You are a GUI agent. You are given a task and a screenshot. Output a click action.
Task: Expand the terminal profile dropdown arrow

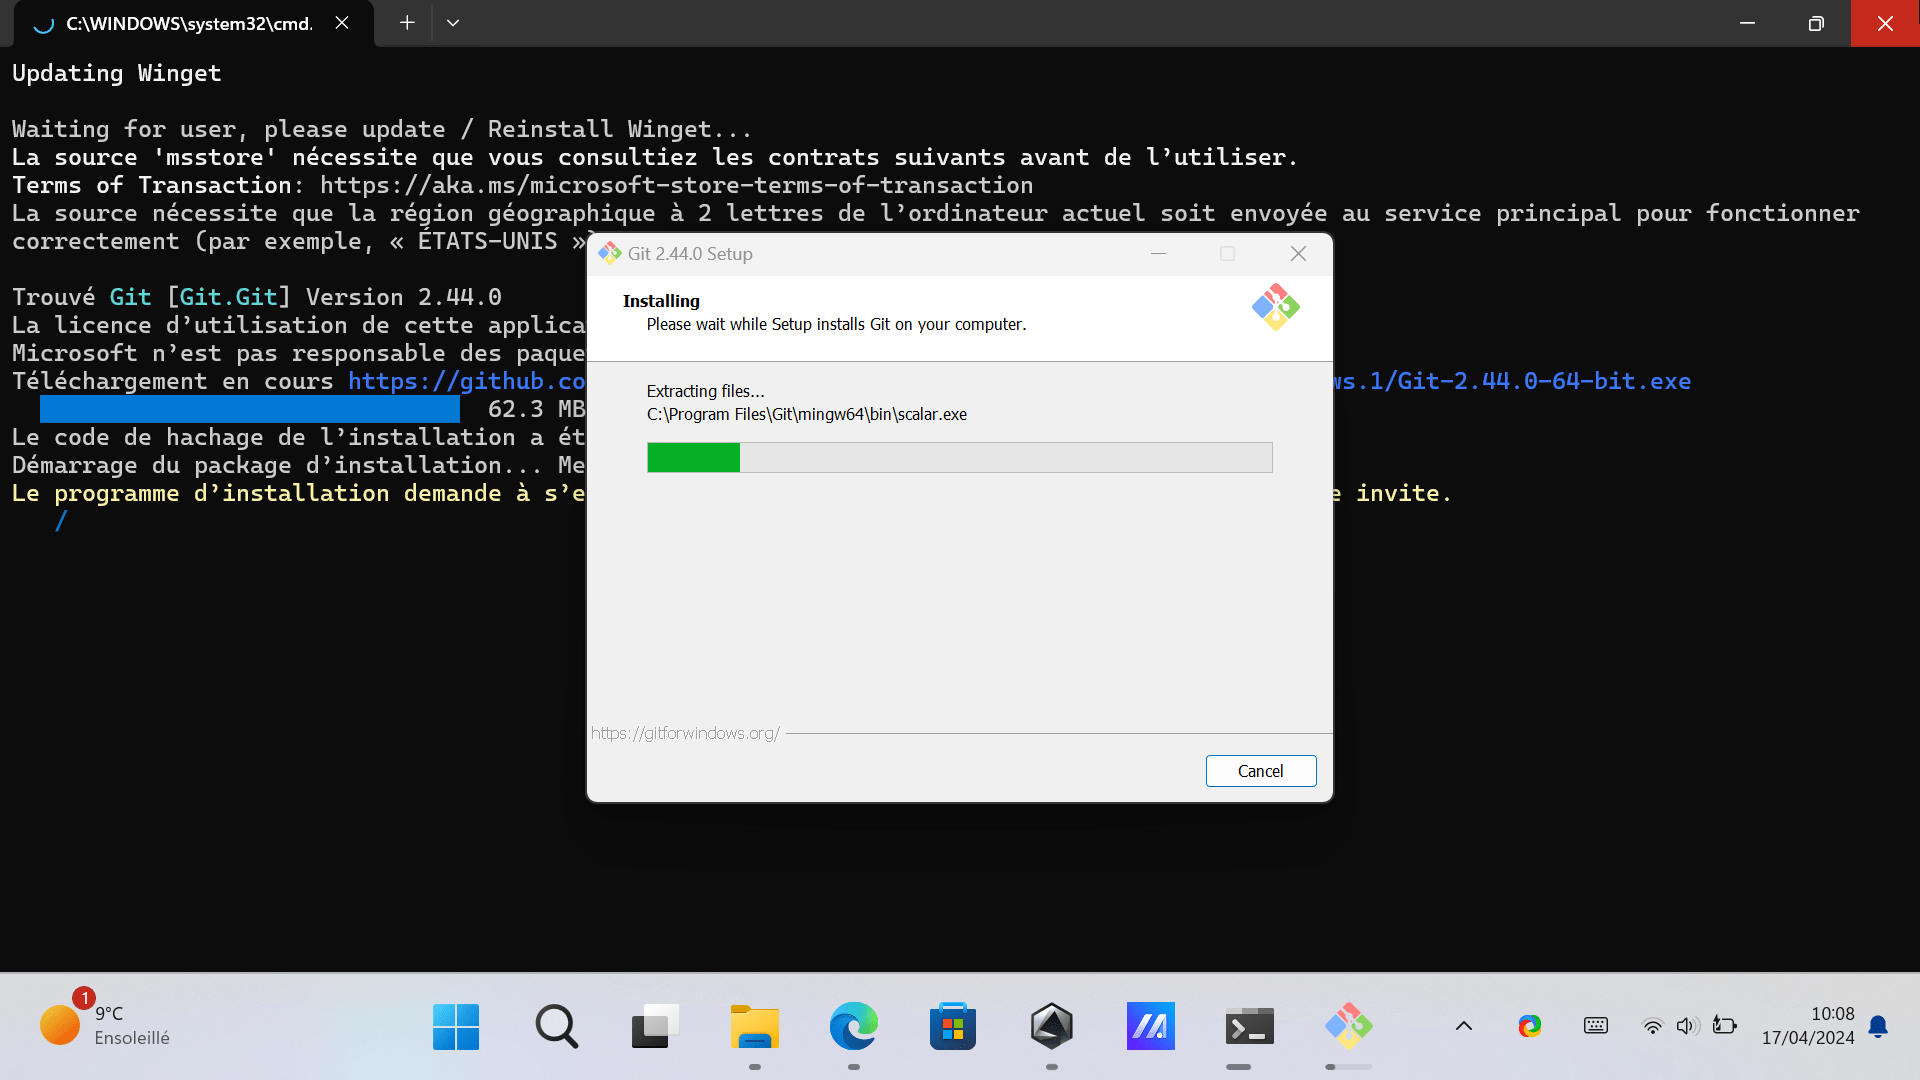453,23
